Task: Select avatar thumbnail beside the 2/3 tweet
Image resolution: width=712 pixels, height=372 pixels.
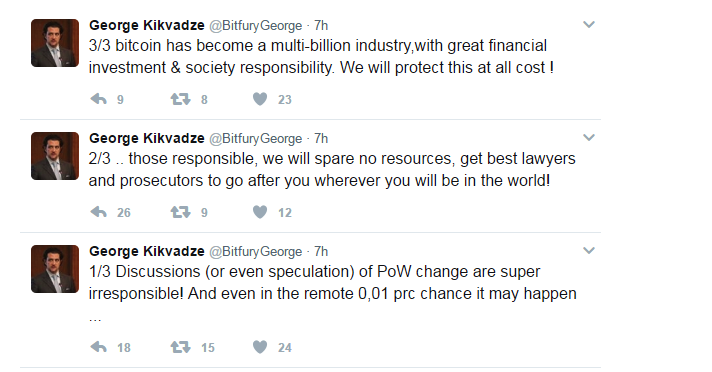Action: pyautogui.click(x=55, y=156)
